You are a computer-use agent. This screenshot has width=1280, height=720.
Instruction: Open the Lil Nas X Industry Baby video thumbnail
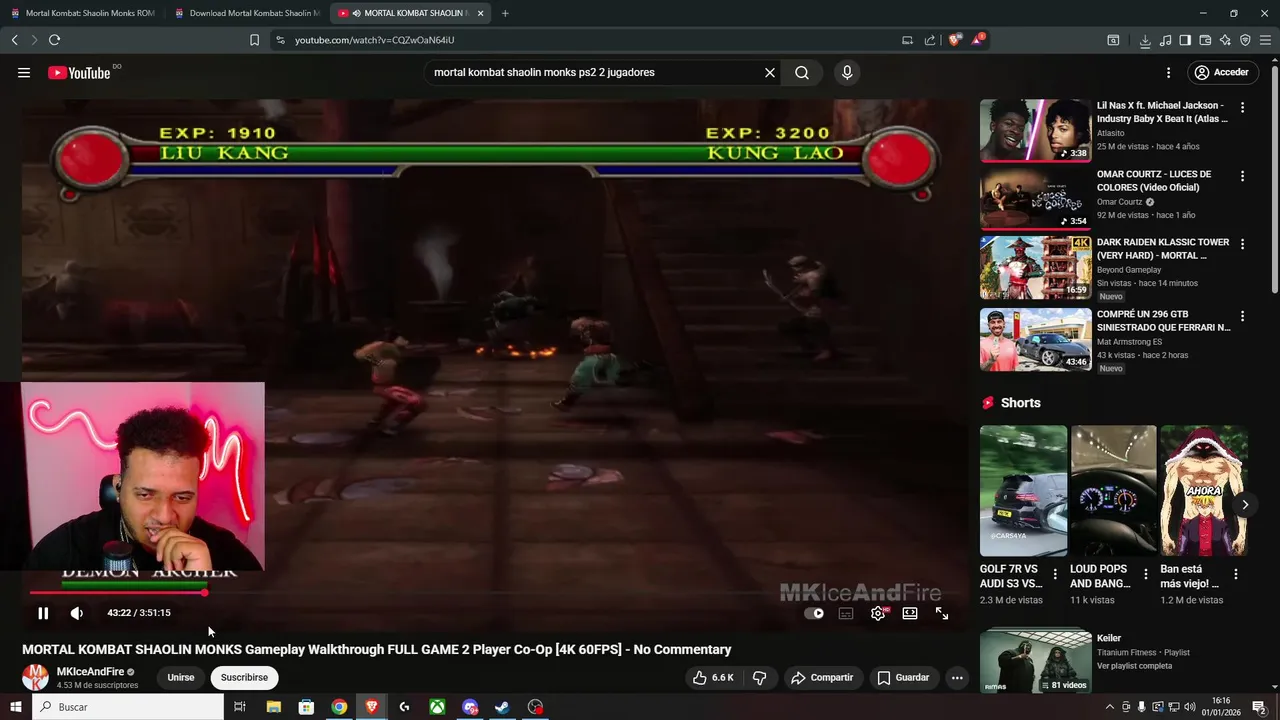[1035, 130]
